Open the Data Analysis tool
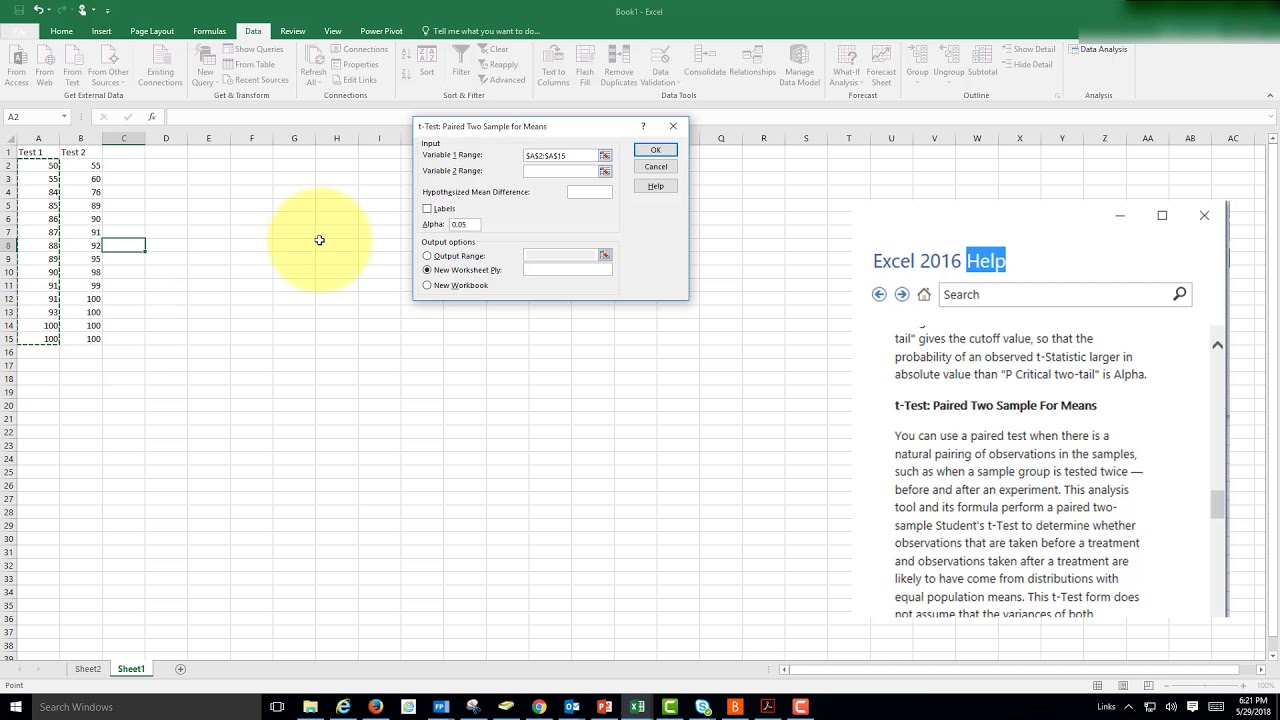Screen dimensions: 1280x720 click(x=1098, y=49)
